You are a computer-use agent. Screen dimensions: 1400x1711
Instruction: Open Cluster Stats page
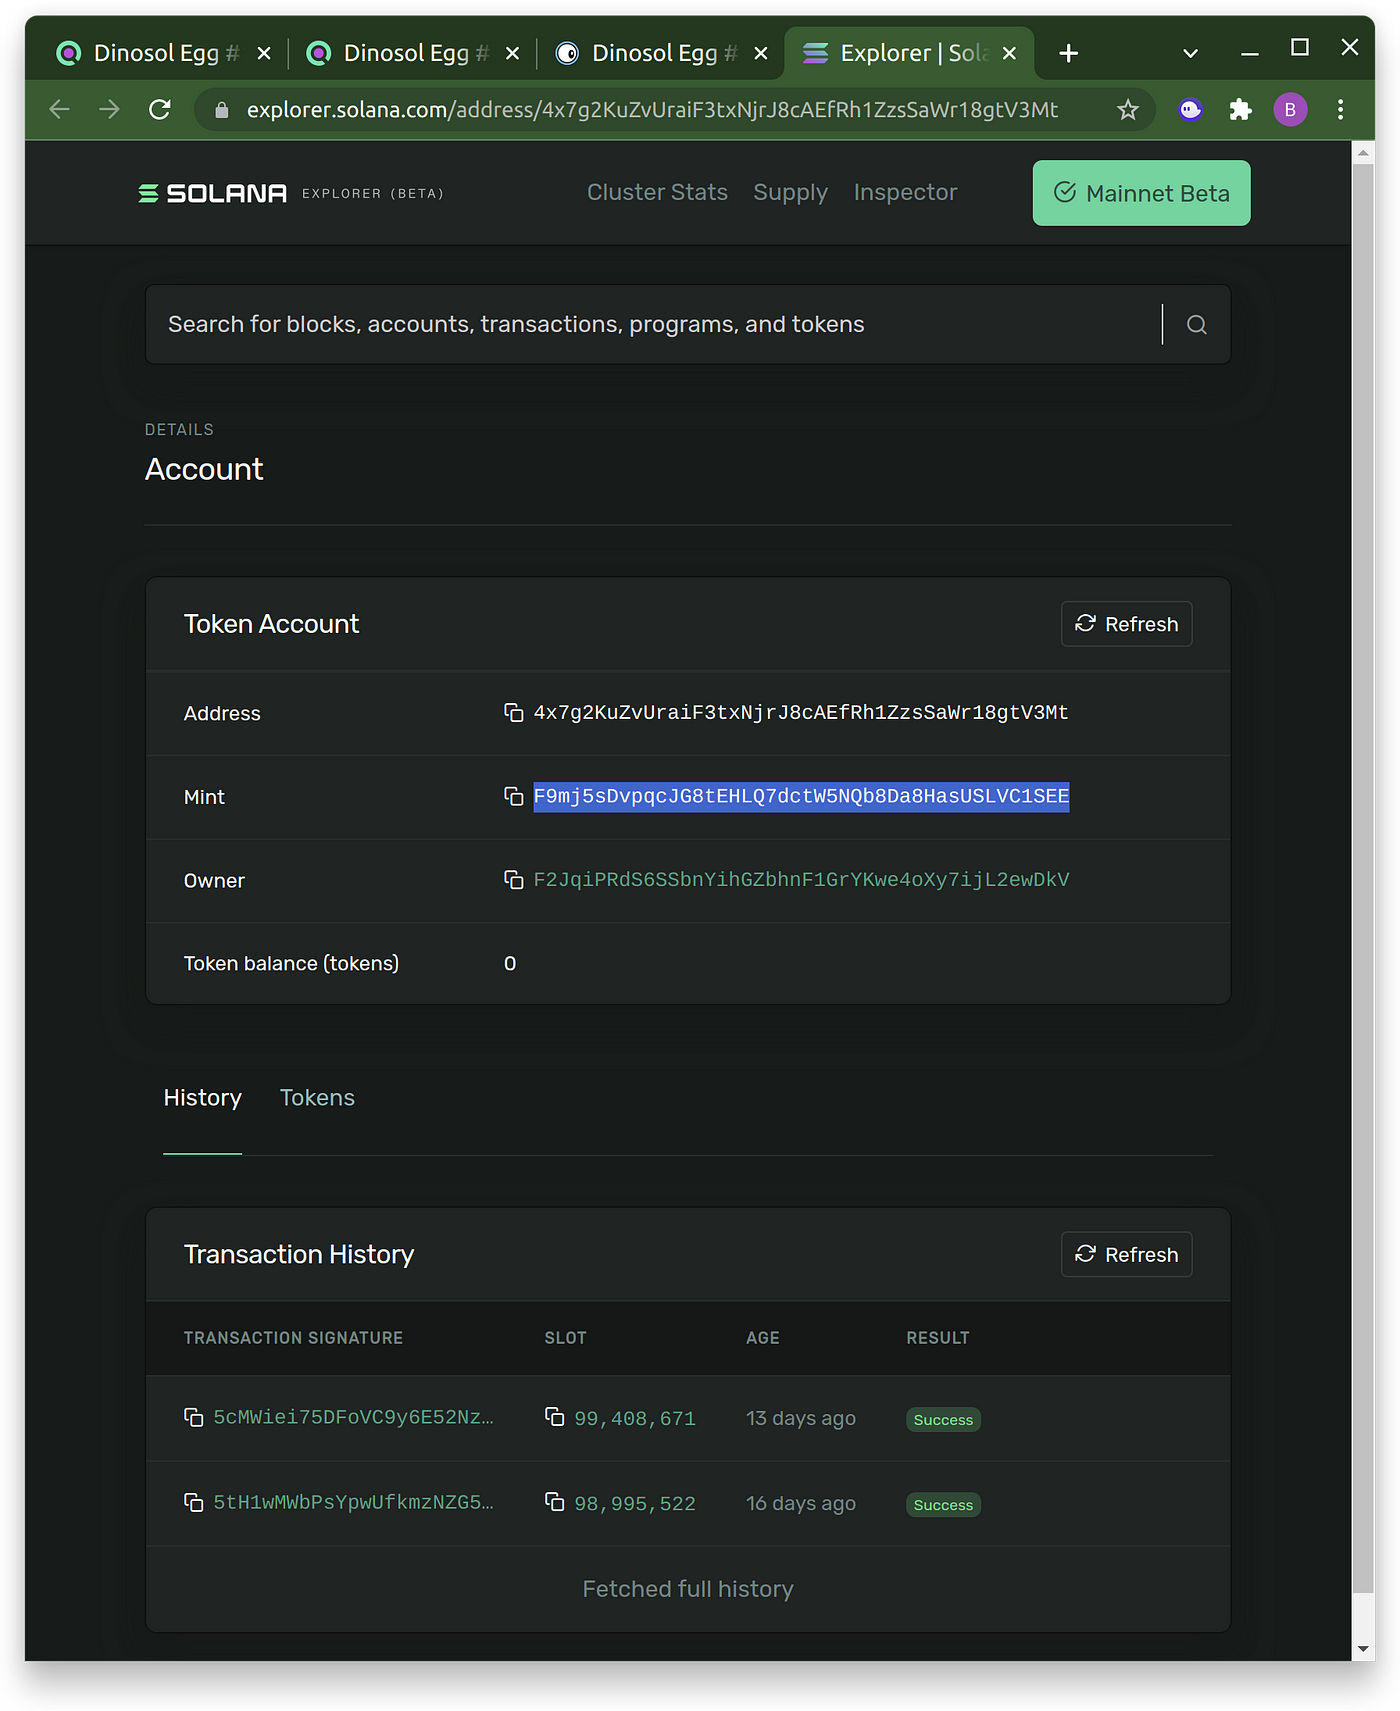click(x=657, y=192)
